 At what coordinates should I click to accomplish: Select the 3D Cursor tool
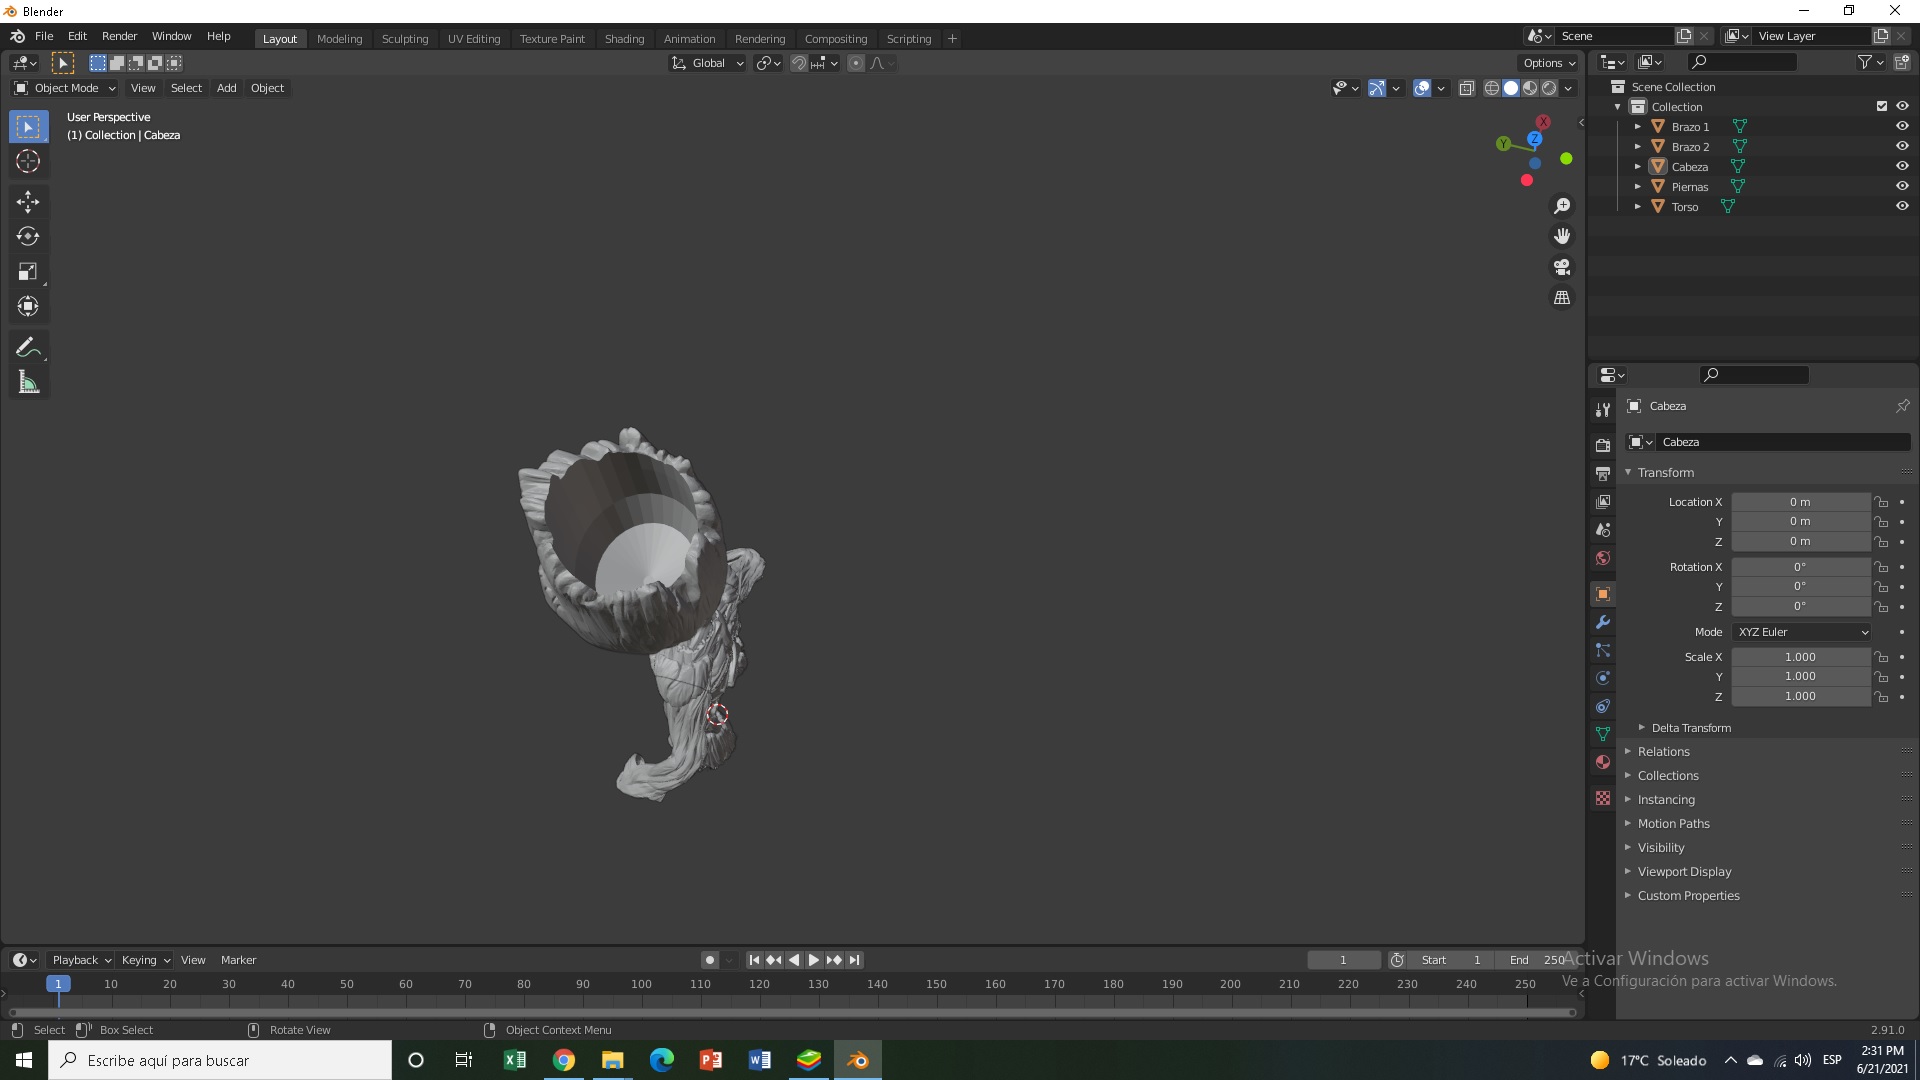28,162
